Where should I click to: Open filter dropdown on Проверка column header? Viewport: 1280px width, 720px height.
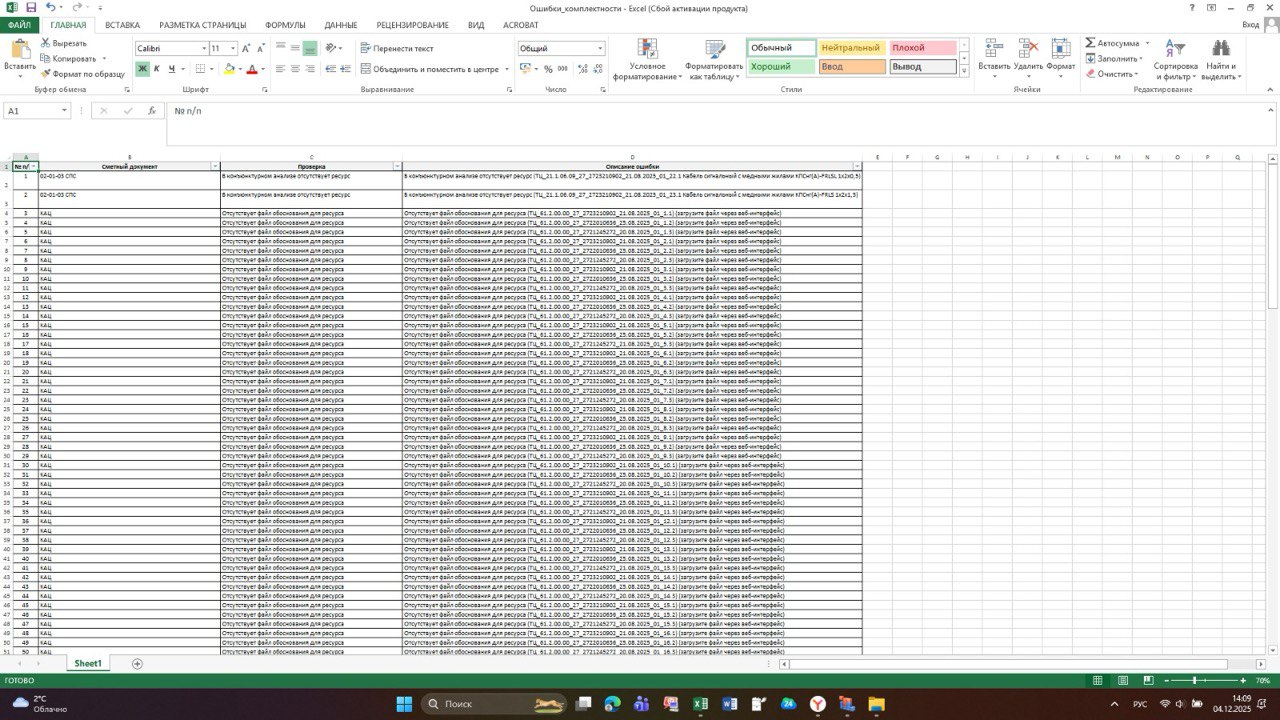397,166
